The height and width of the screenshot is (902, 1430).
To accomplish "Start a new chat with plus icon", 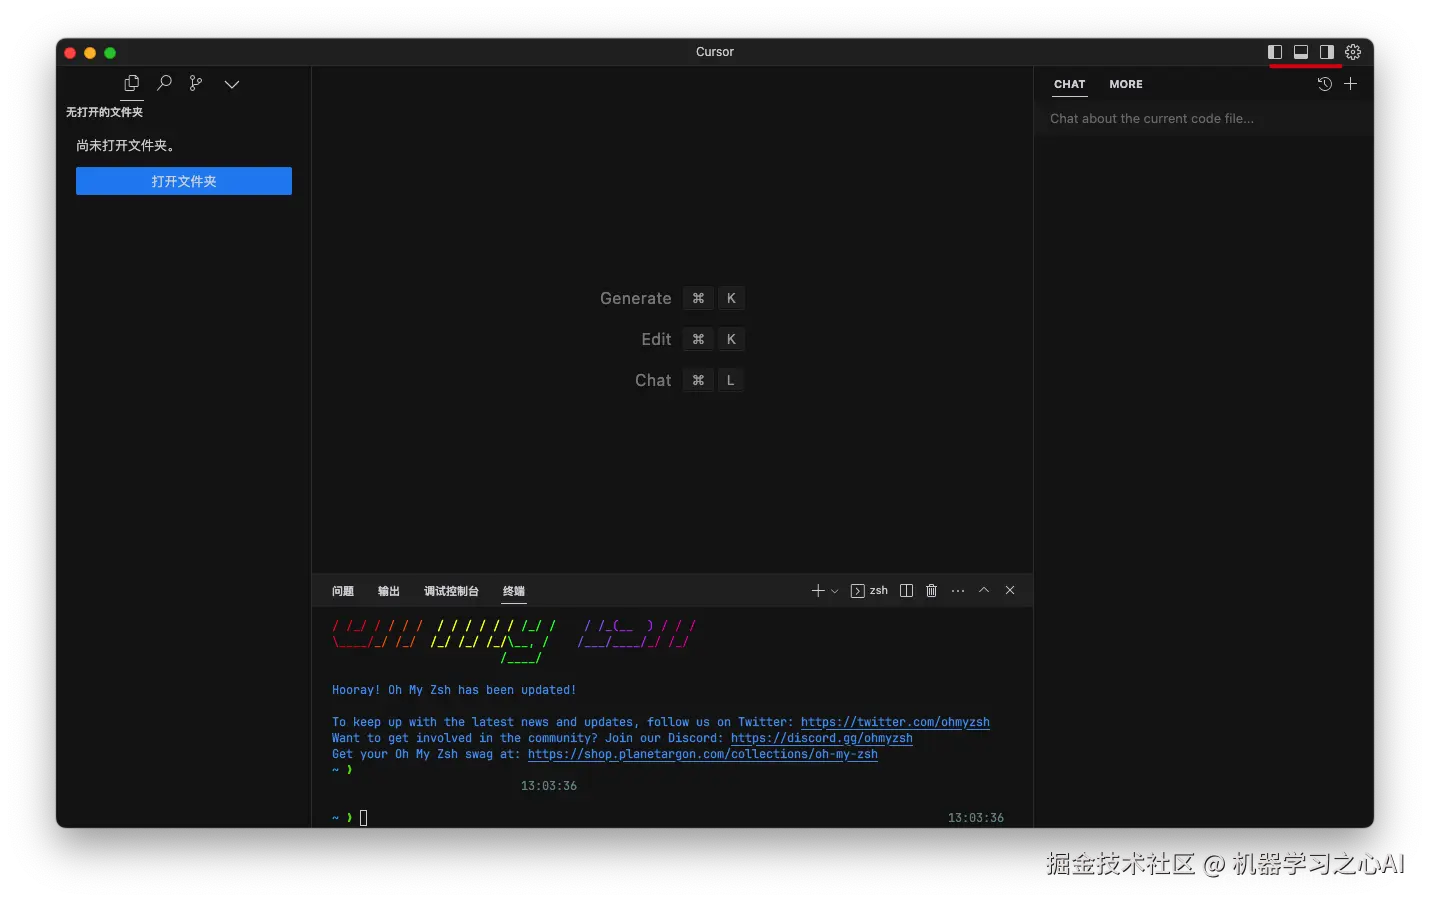I will [x=1351, y=84].
